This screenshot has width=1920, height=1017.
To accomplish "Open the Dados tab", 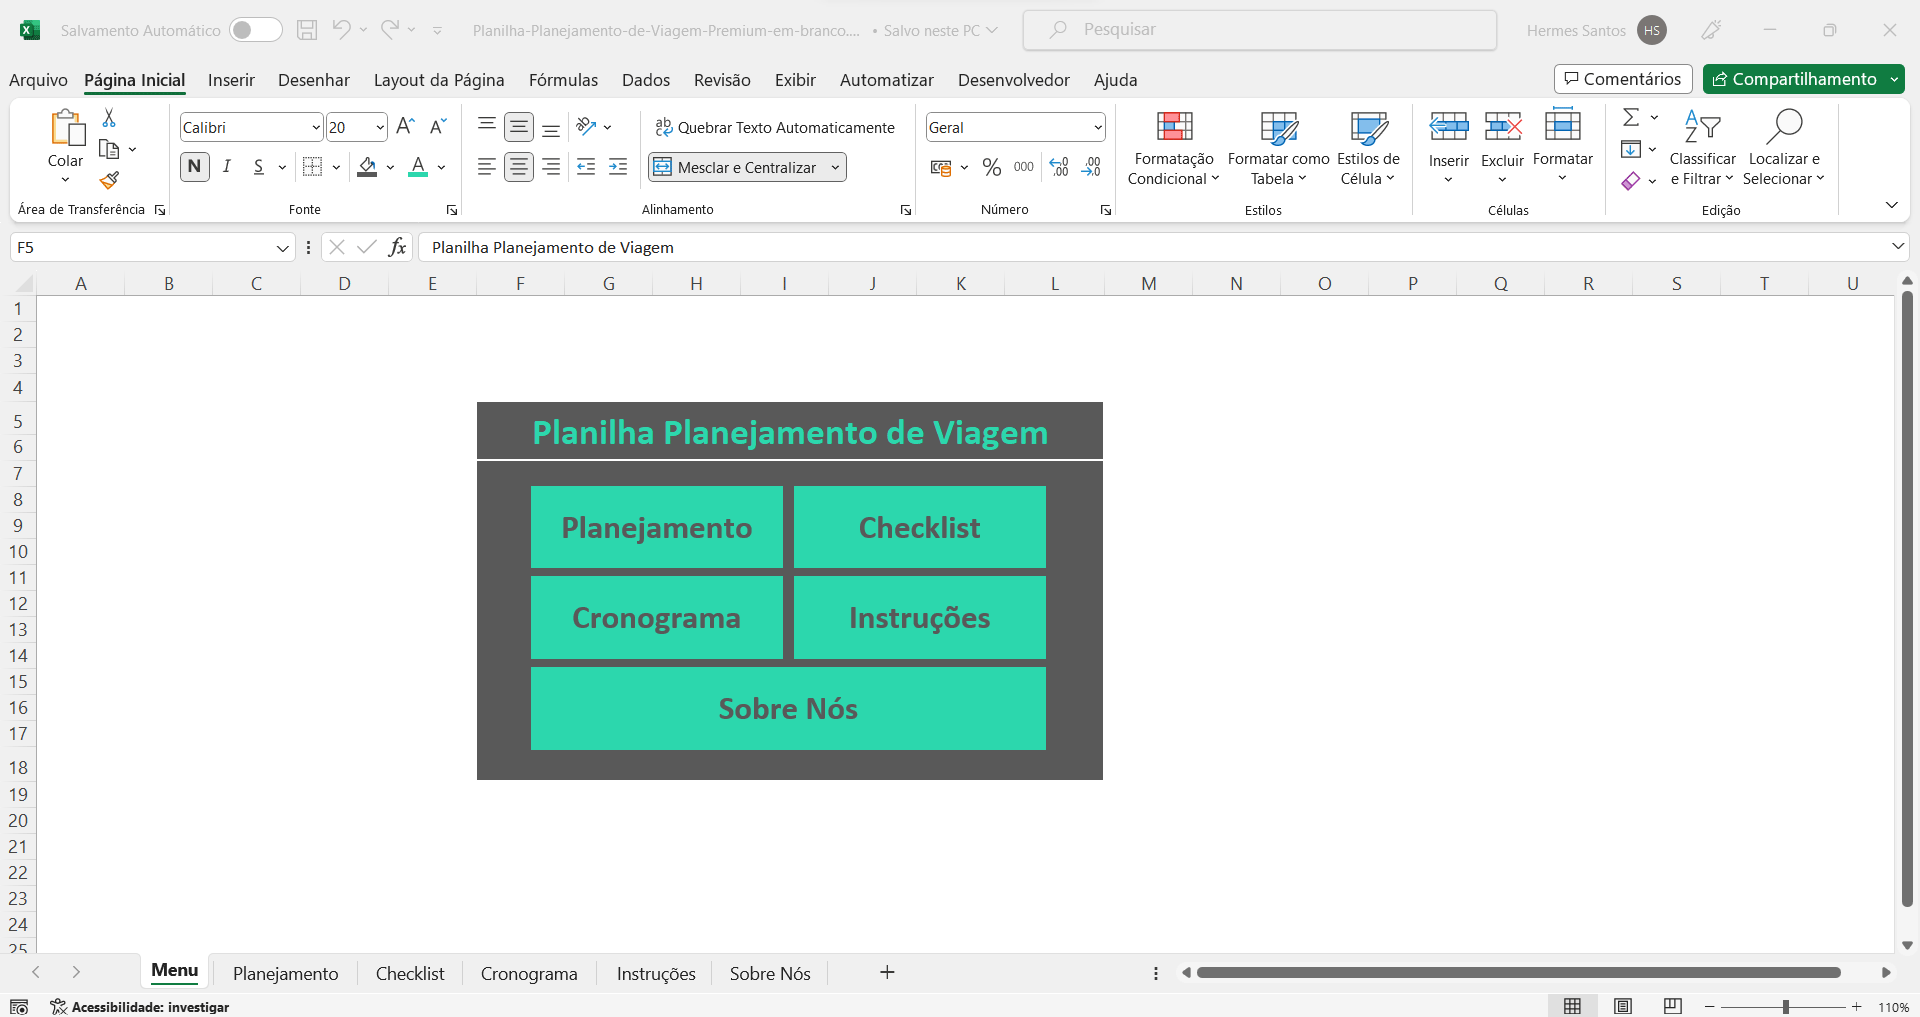I will tap(646, 80).
